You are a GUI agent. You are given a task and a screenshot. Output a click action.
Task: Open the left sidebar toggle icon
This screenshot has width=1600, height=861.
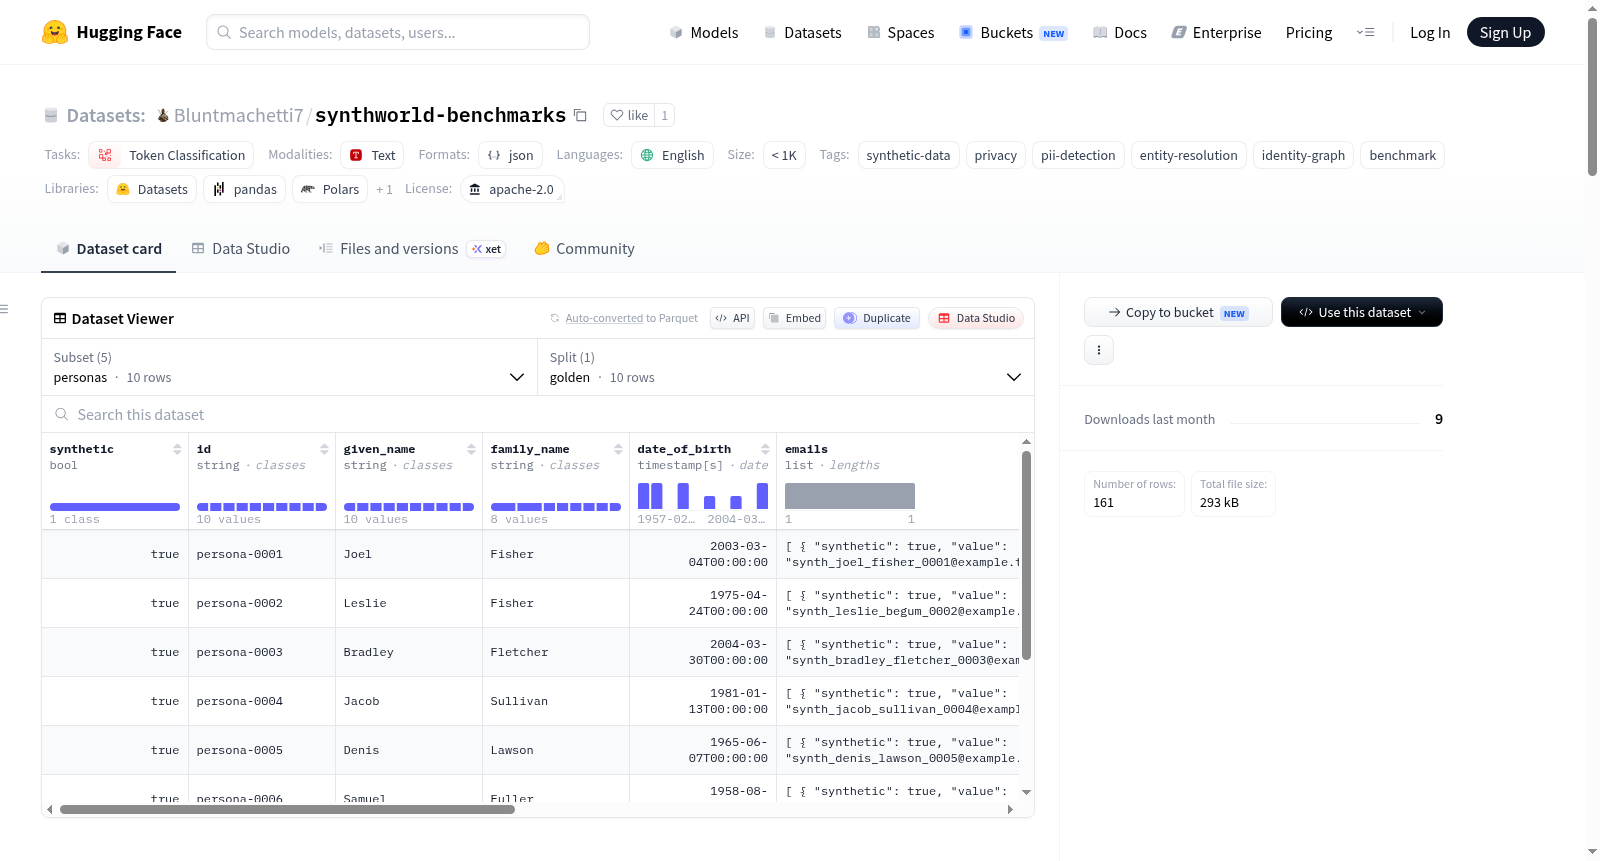[x=5, y=309]
